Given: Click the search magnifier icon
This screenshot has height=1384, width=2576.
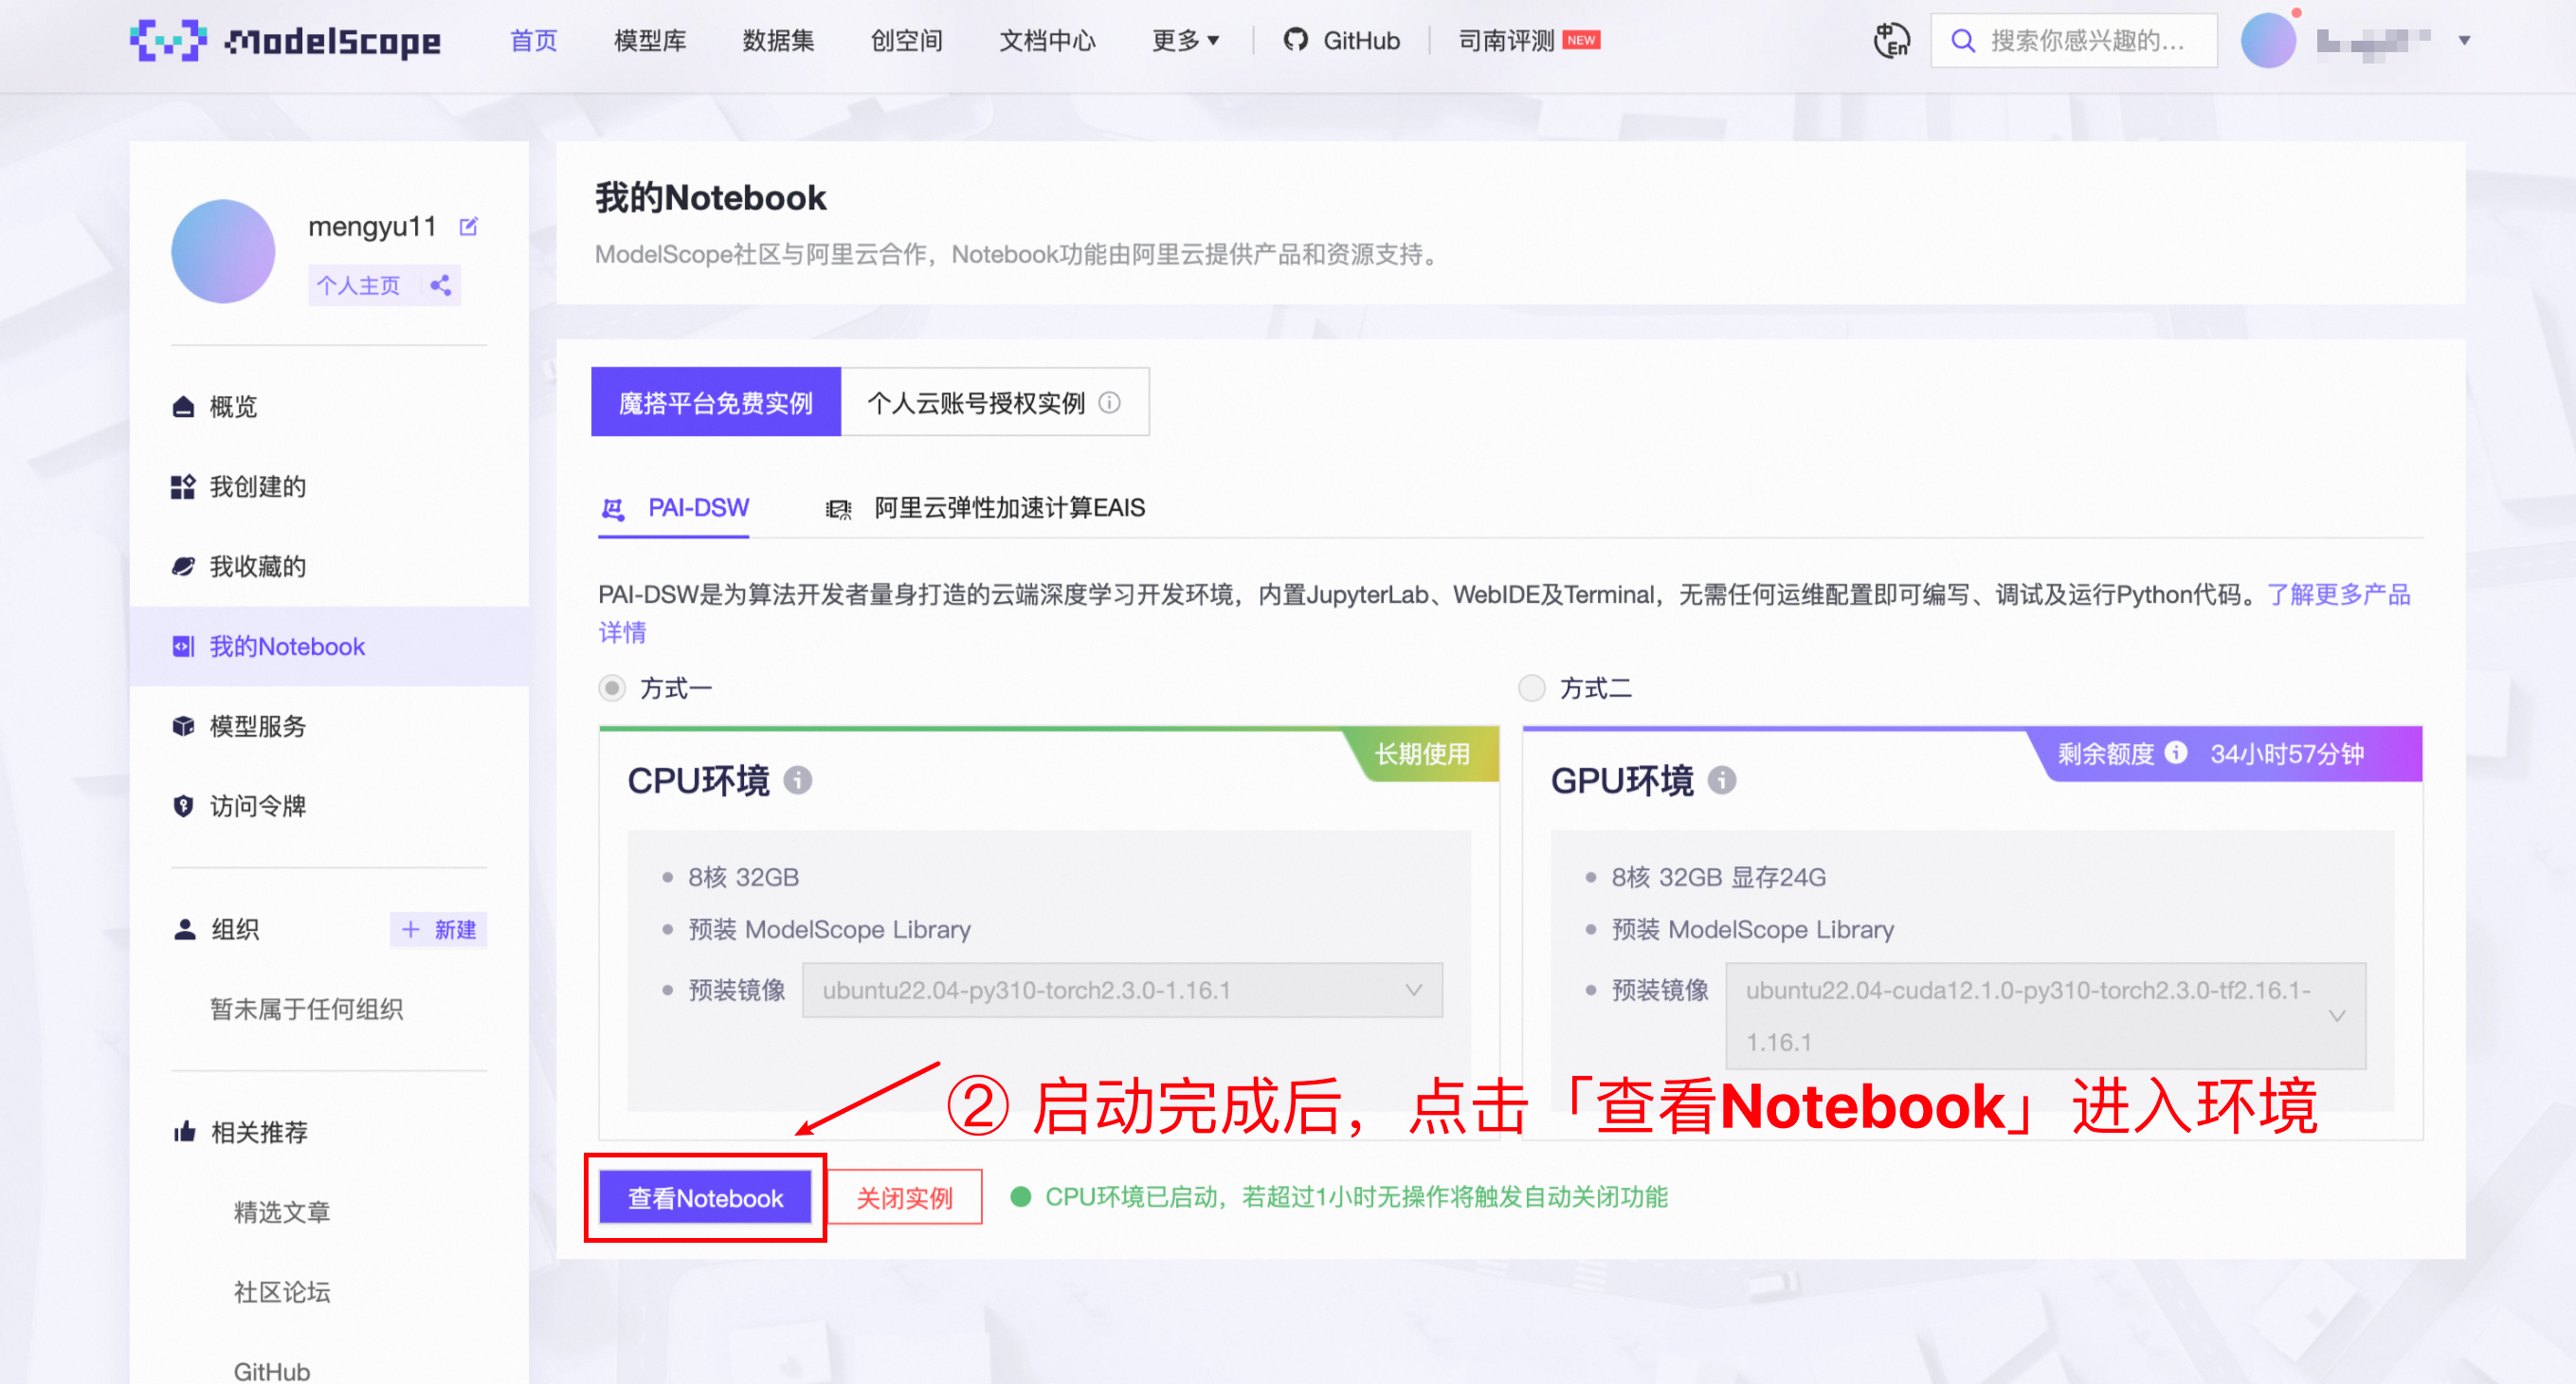Looking at the screenshot, I should [x=1963, y=40].
